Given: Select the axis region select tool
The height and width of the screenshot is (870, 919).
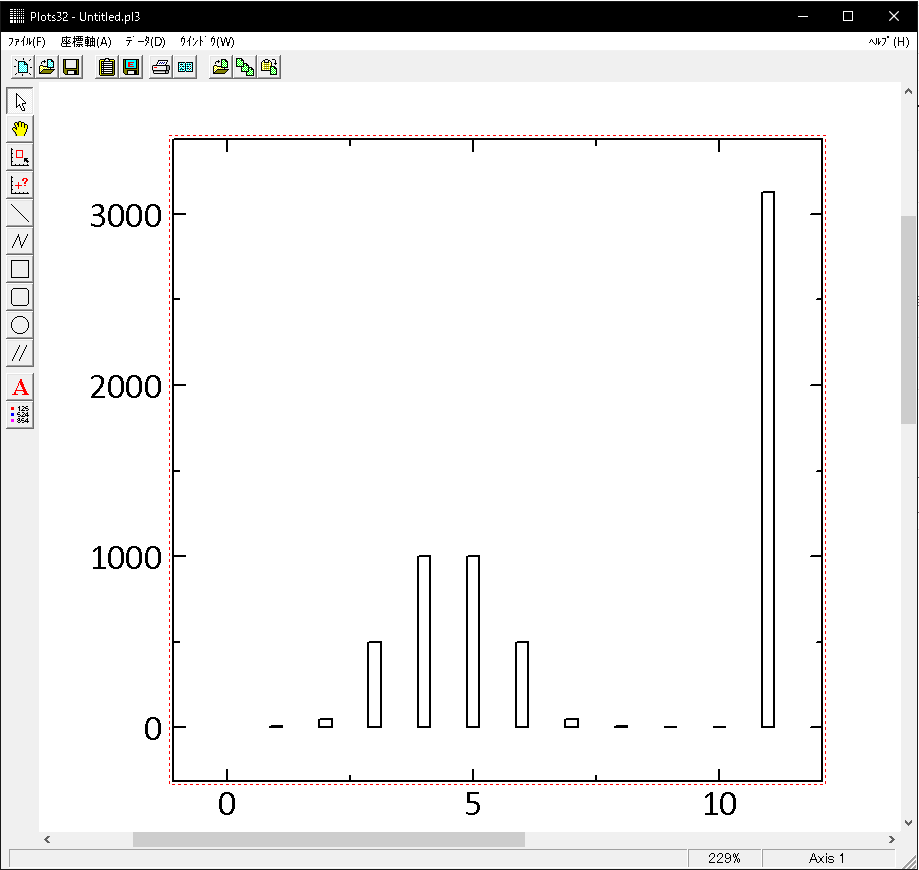Looking at the screenshot, I should [20, 157].
